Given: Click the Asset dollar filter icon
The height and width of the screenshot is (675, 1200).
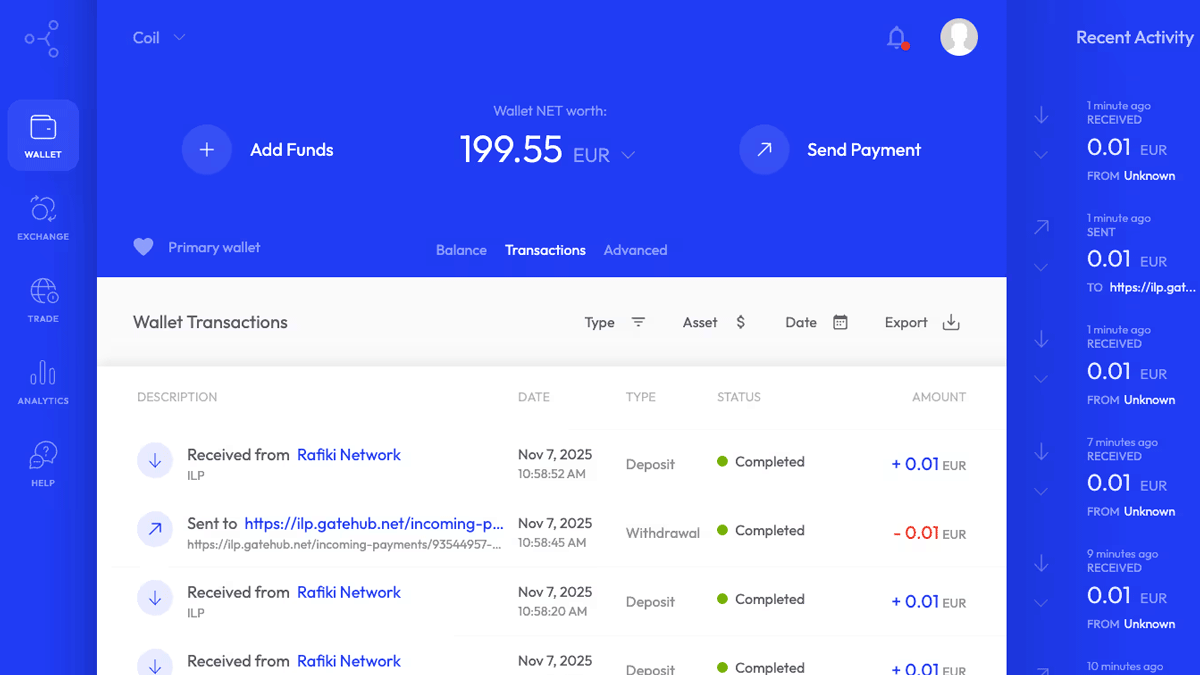Looking at the screenshot, I should click(x=740, y=322).
